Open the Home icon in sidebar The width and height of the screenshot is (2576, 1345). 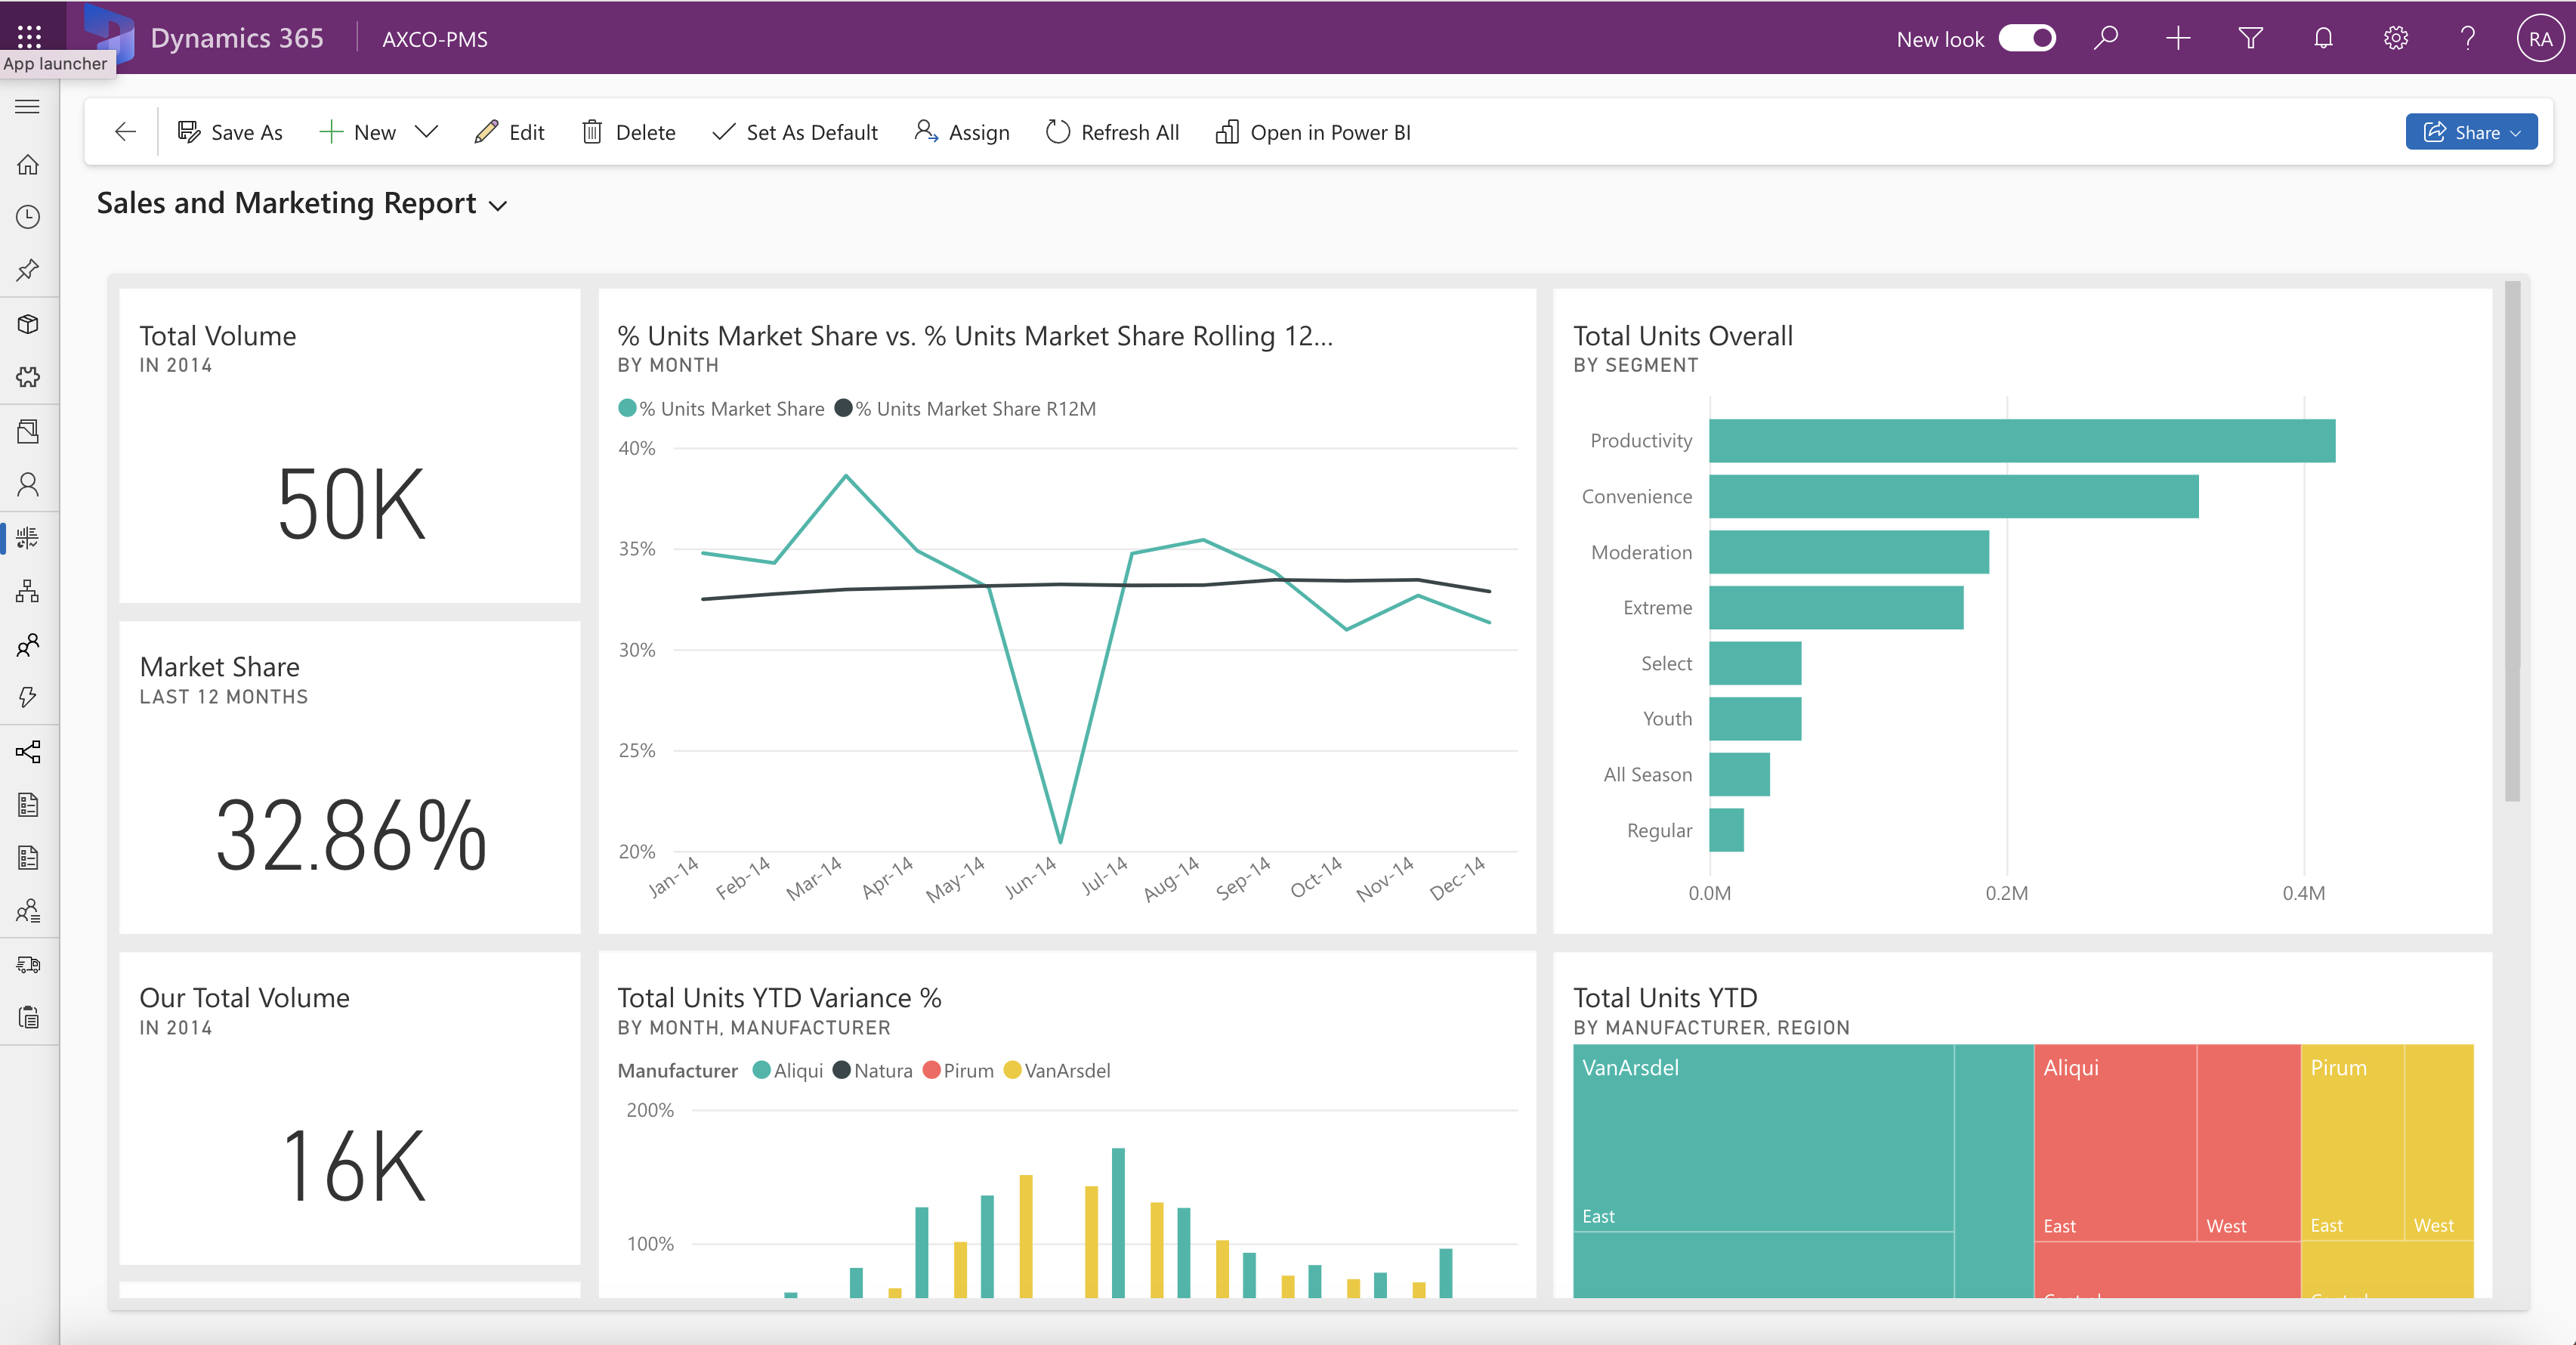[x=28, y=164]
